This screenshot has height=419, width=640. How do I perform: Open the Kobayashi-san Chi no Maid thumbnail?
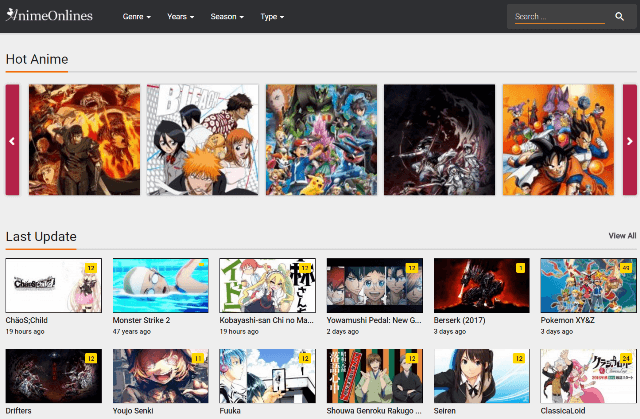point(267,285)
